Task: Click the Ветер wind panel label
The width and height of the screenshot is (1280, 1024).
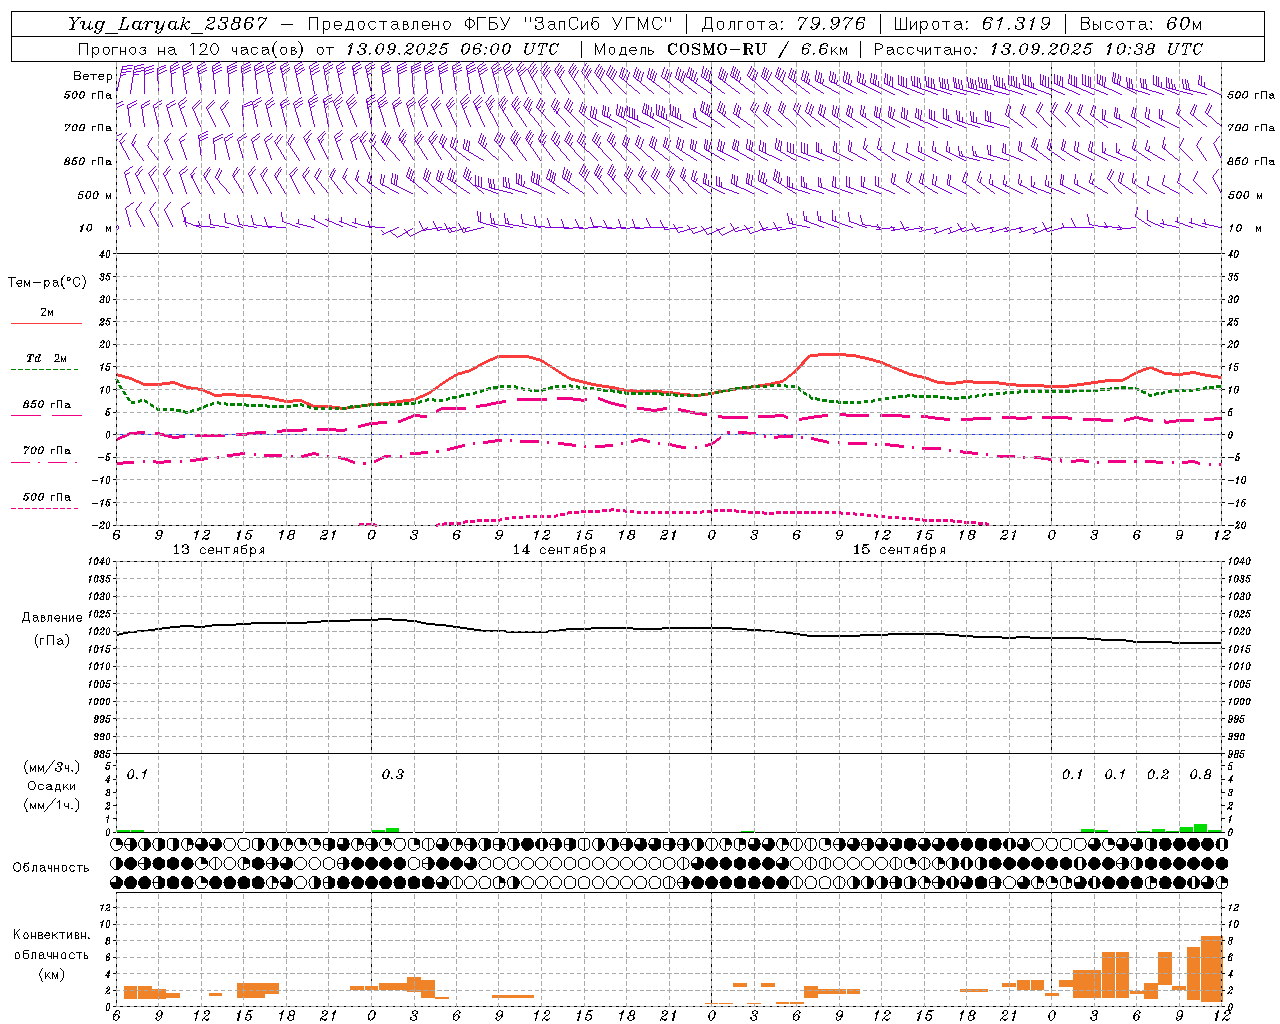Action: point(92,76)
